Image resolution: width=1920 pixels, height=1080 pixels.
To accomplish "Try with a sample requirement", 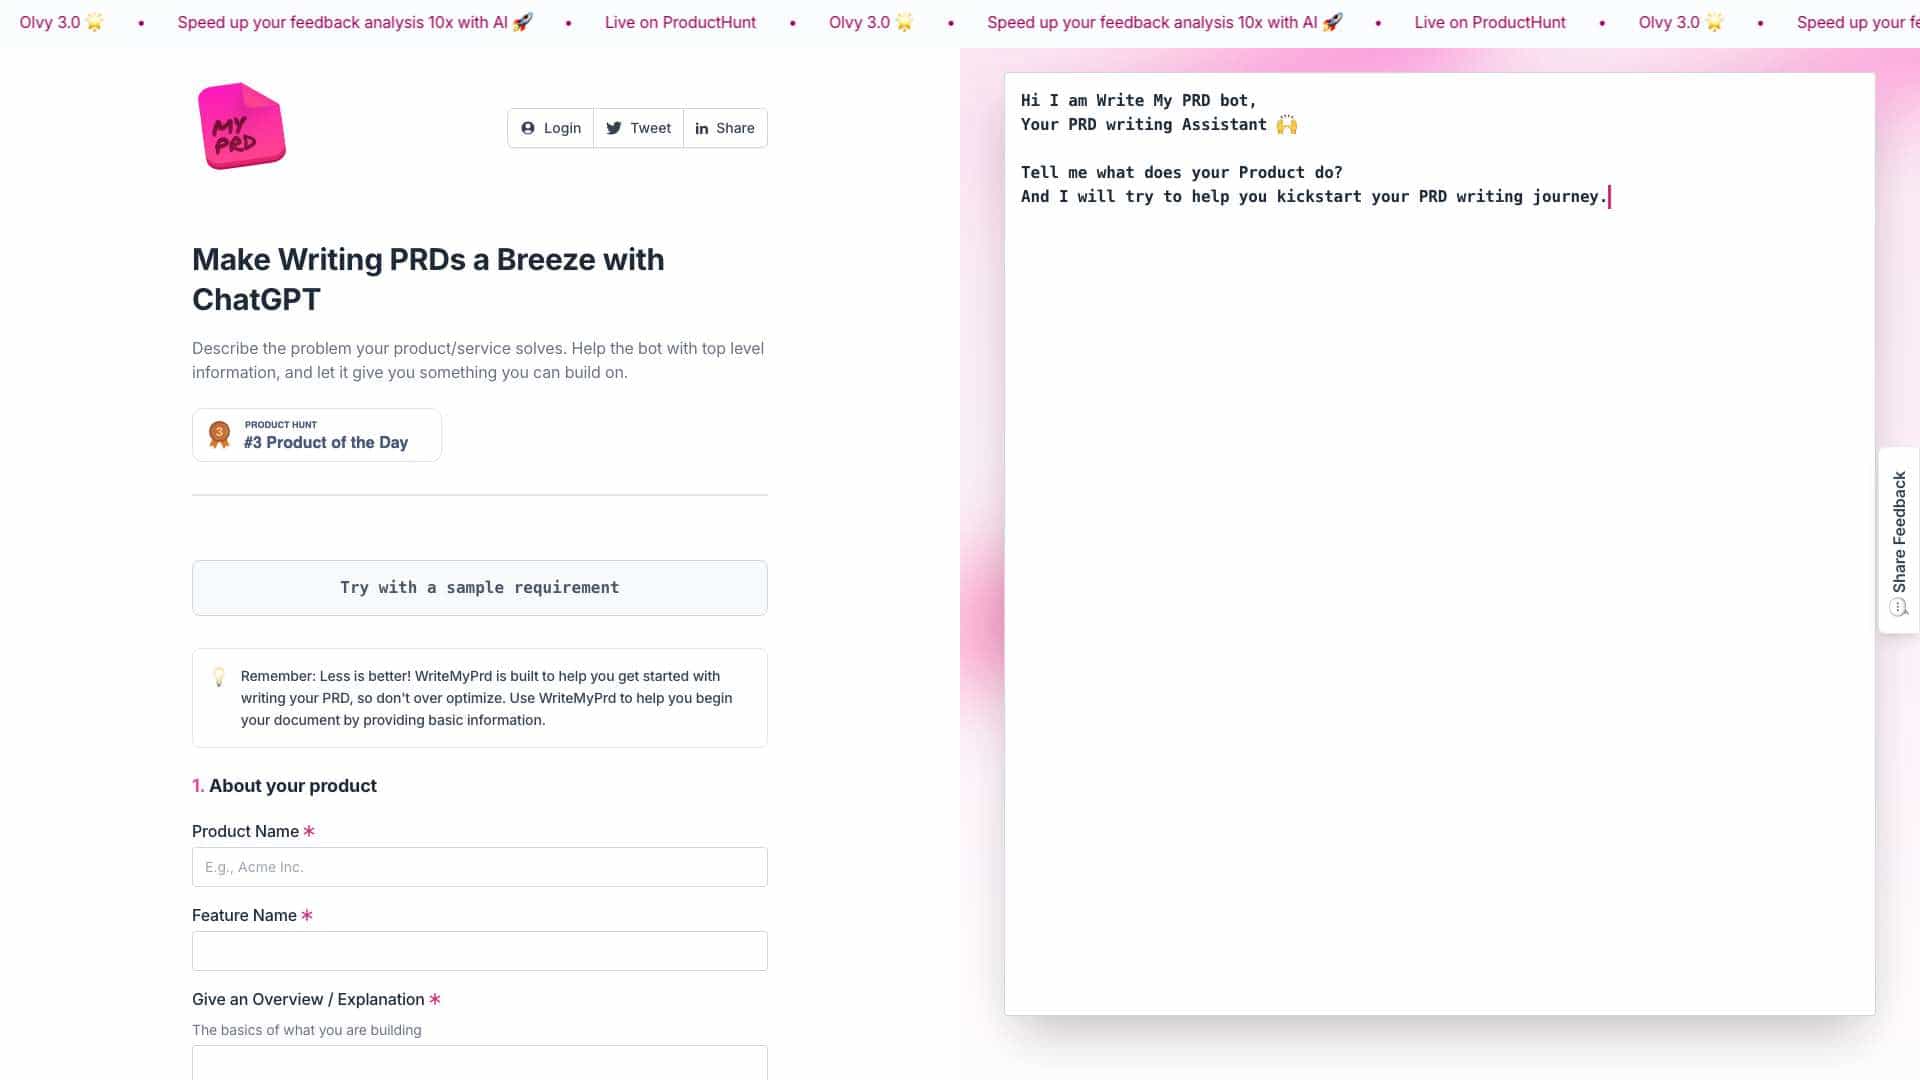I will click(x=480, y=588).
